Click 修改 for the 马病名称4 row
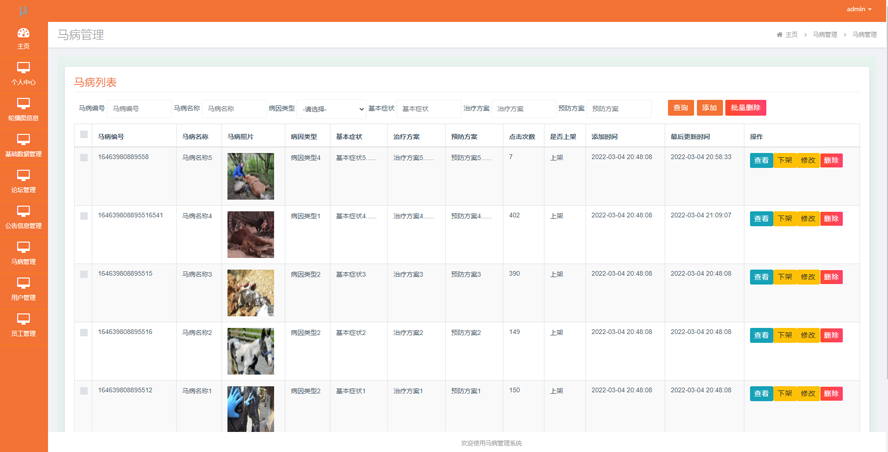The image size is (888, 452). [x=808, y=219]
